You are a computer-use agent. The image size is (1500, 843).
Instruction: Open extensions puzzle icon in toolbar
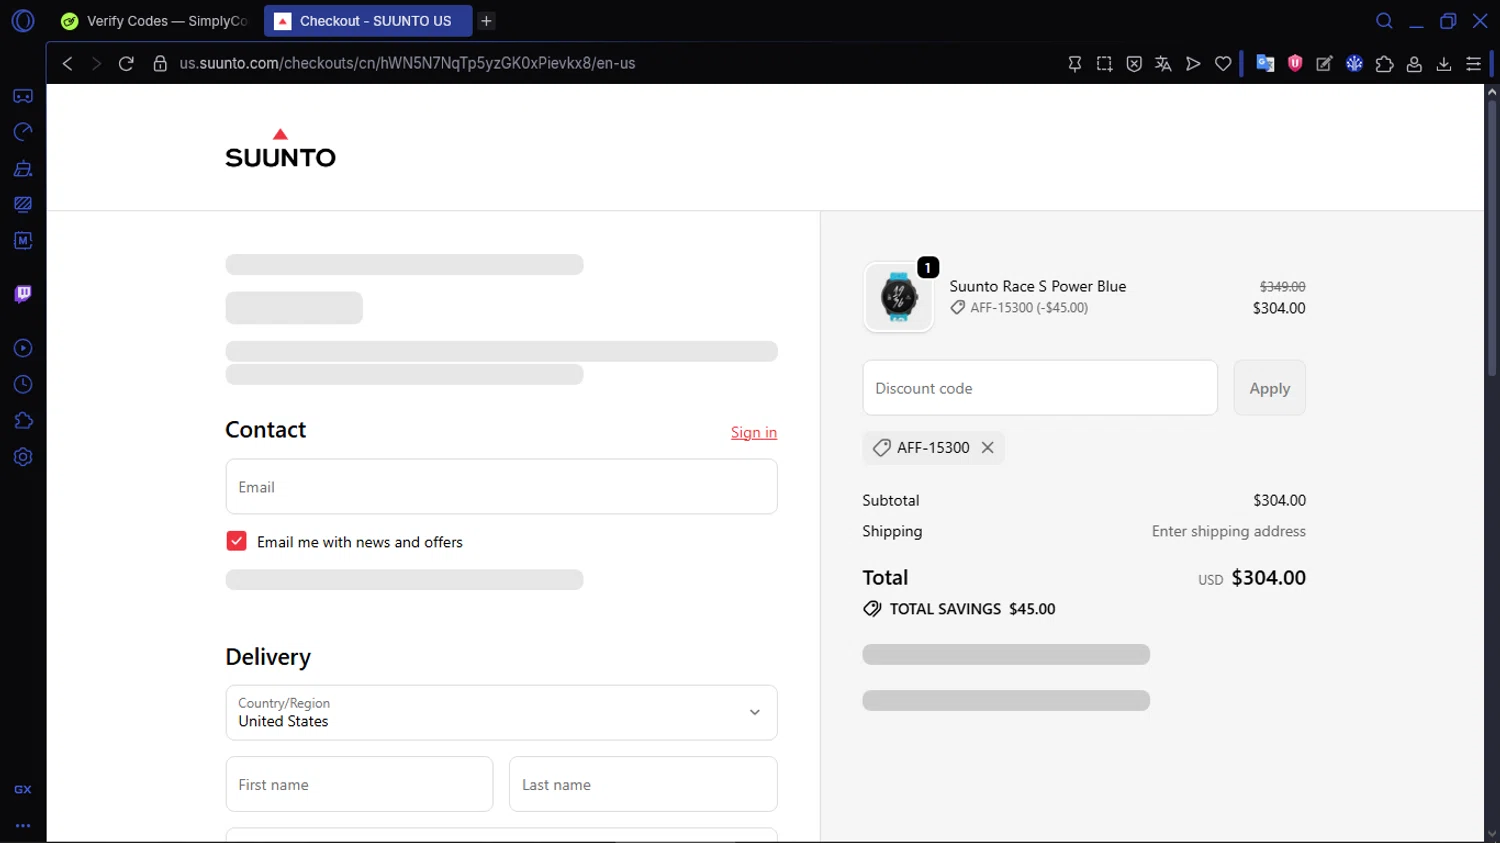(1385, 63)
